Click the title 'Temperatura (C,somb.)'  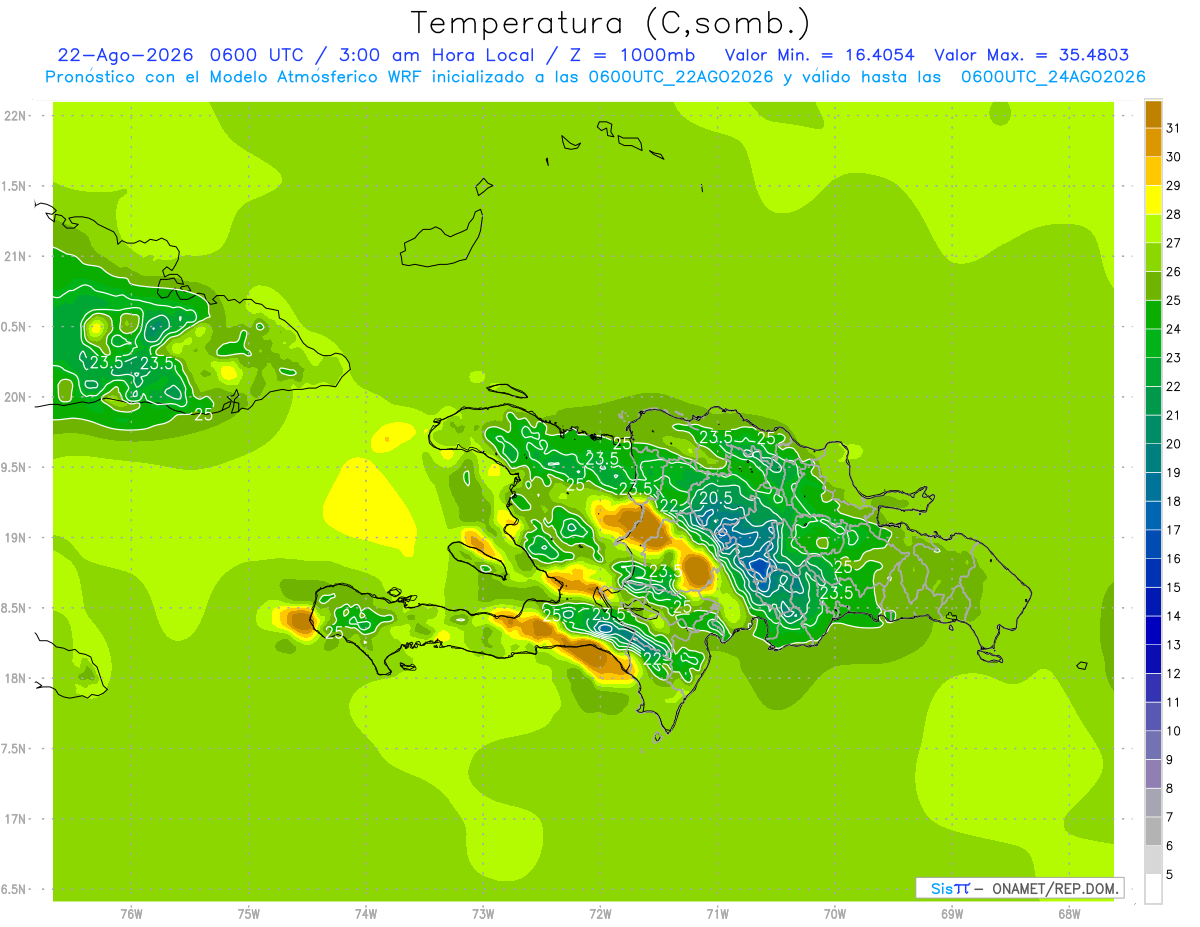pos(610,23)
